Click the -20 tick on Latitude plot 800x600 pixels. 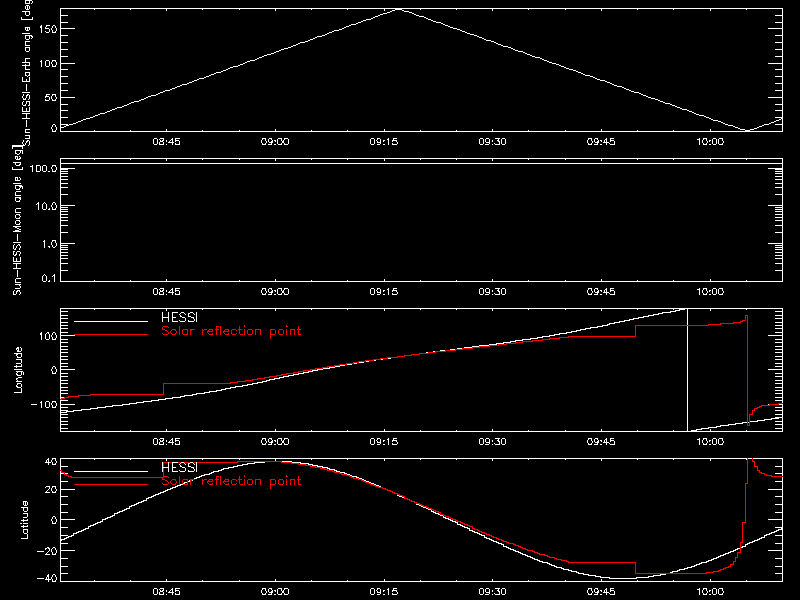point(47,551)
